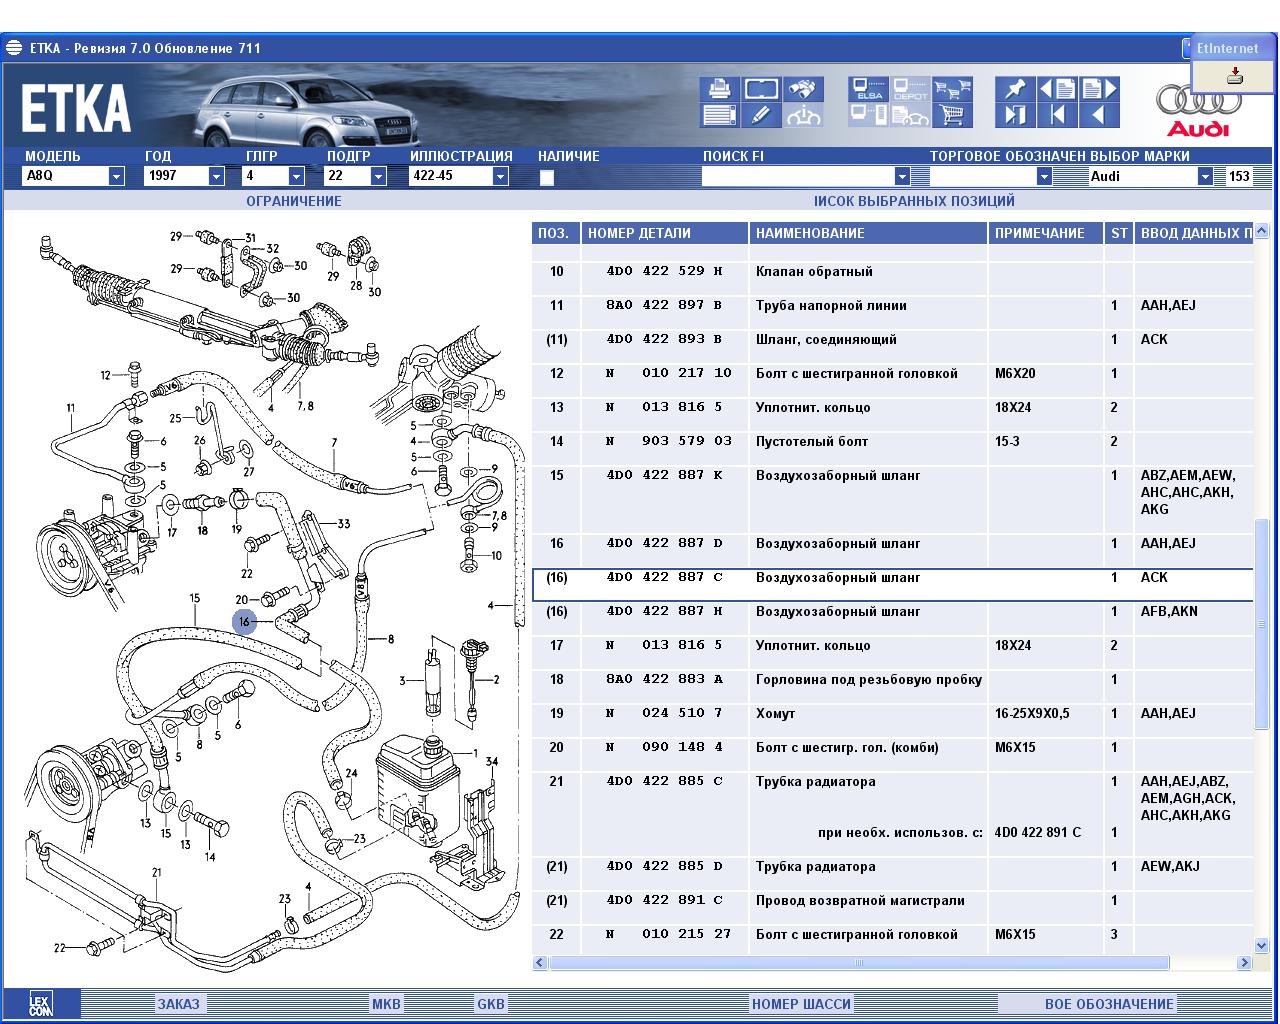Open the list of selected positions tab
The width and height of the screenshot is (1280, 1024).
coord(914,201)
